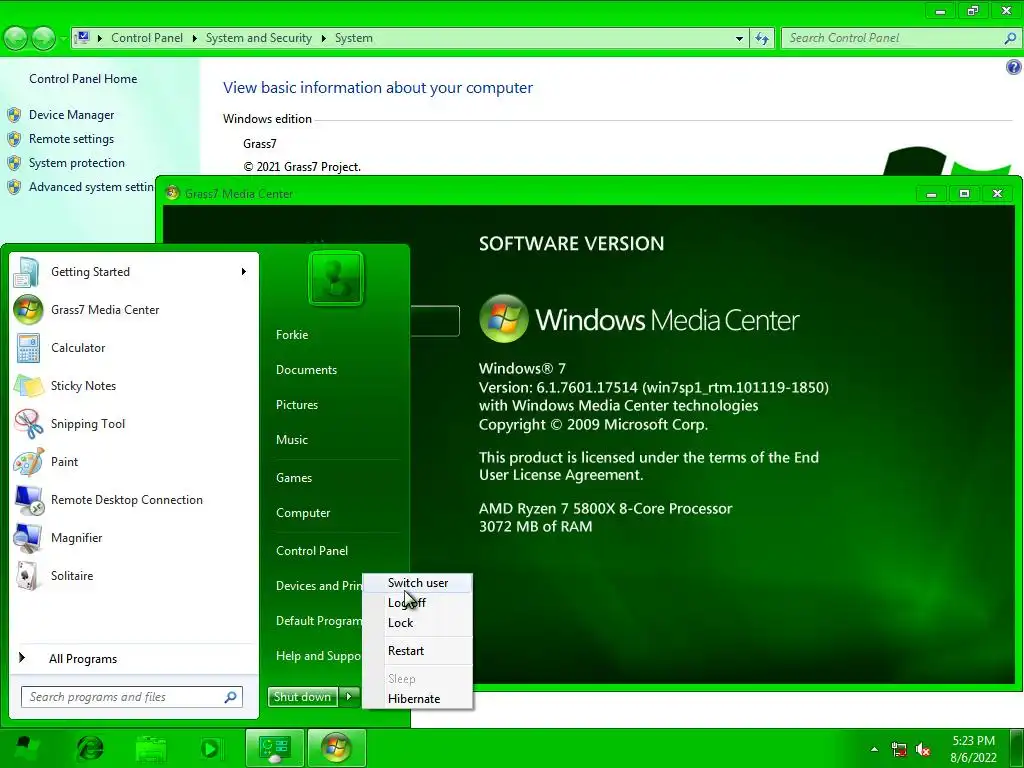The width and height of the screenshot is (1024, 768).
Task: Open System protection in the sidebar
Action: 76,163
